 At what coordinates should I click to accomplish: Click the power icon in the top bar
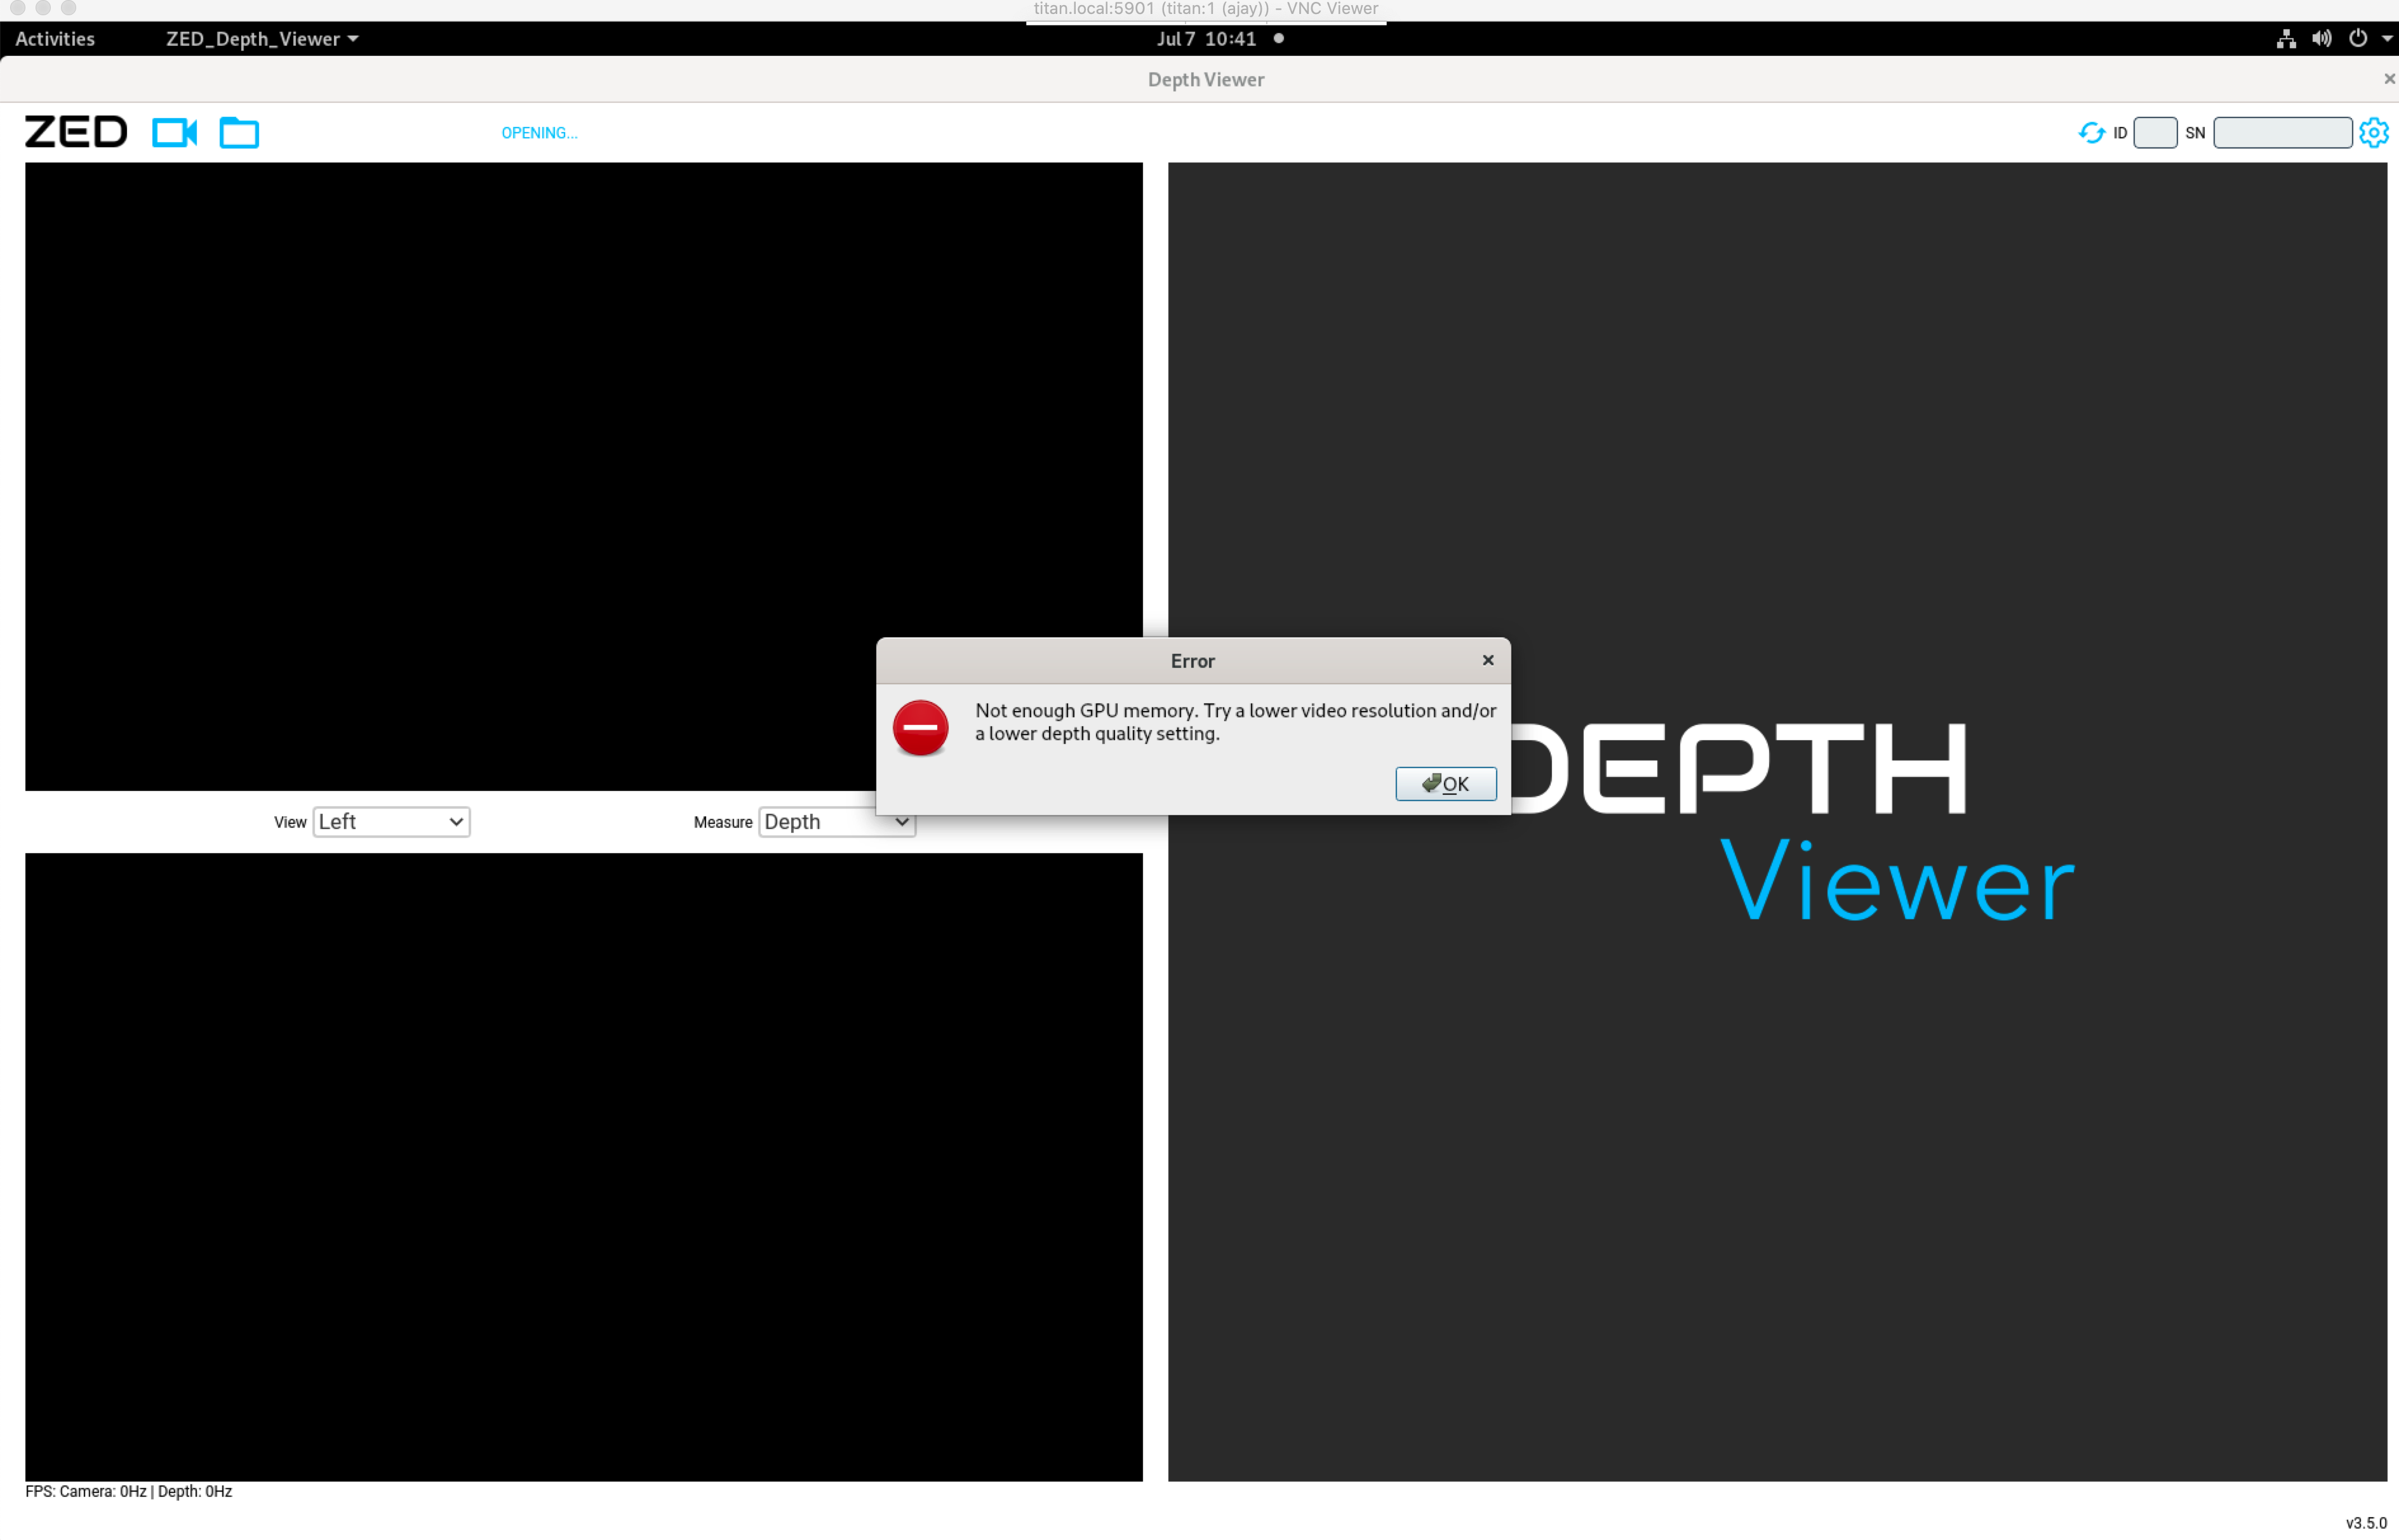coord(2359,39)
